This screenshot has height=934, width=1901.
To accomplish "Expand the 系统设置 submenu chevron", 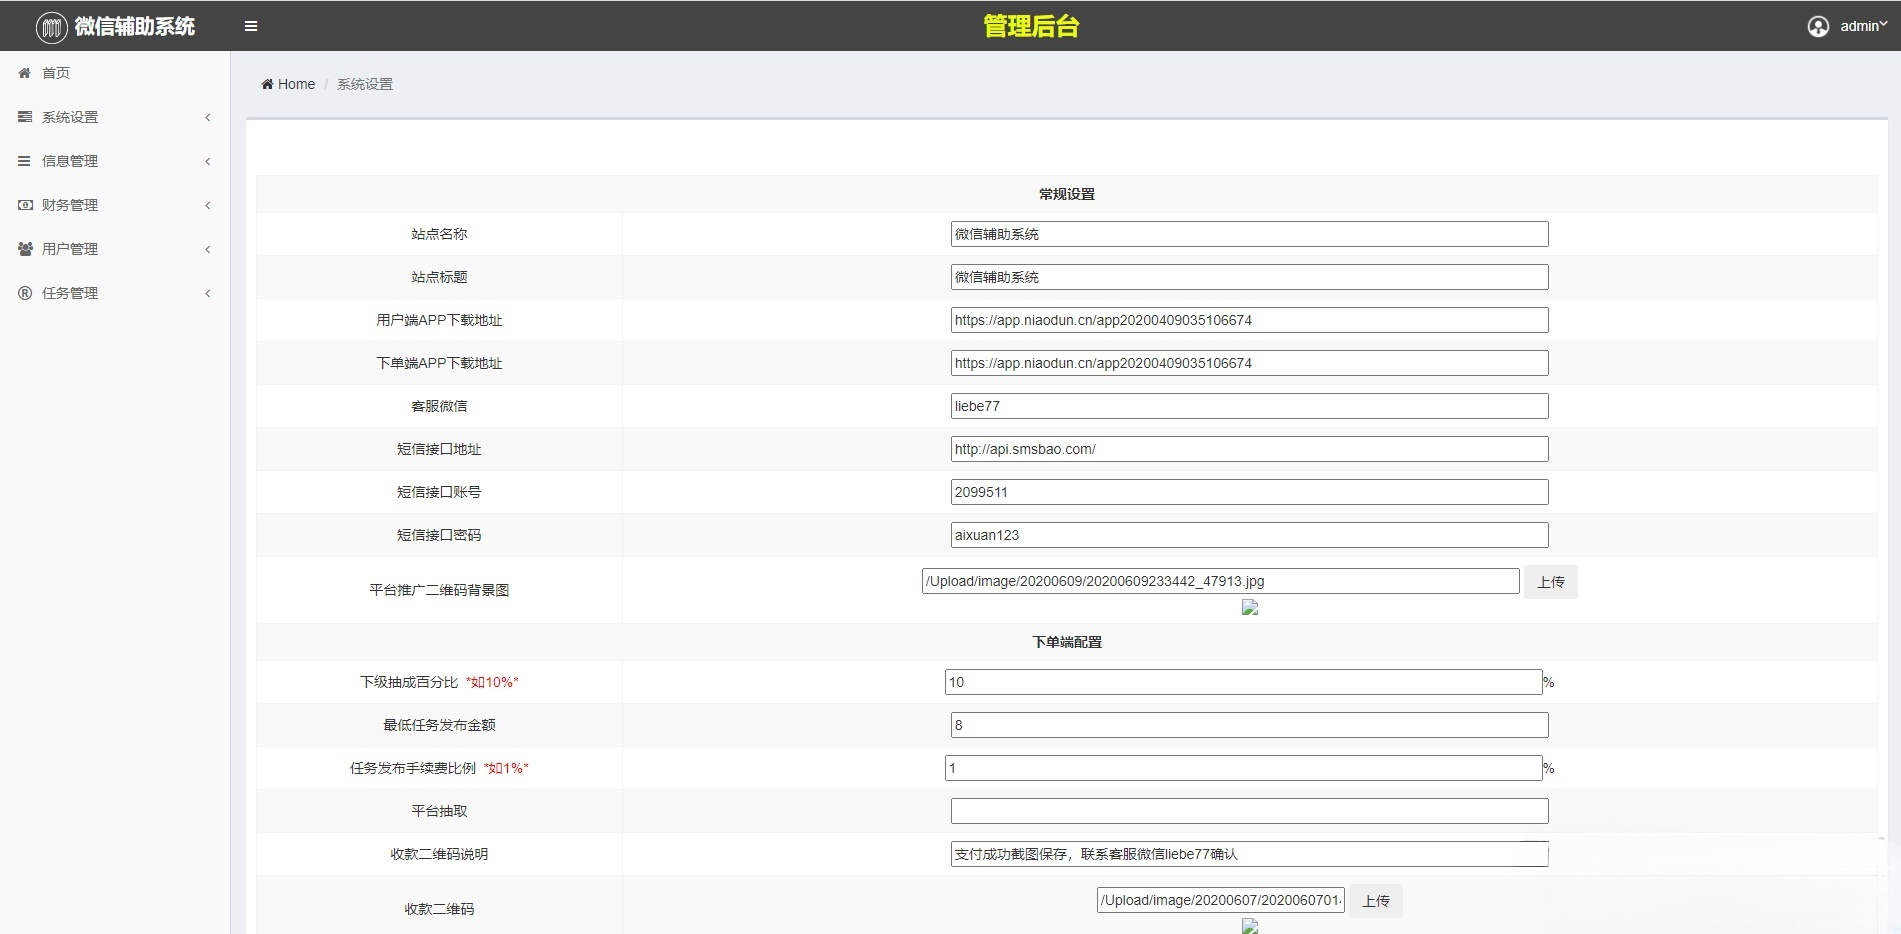I will pyautogui.click(x=208, y=117).
